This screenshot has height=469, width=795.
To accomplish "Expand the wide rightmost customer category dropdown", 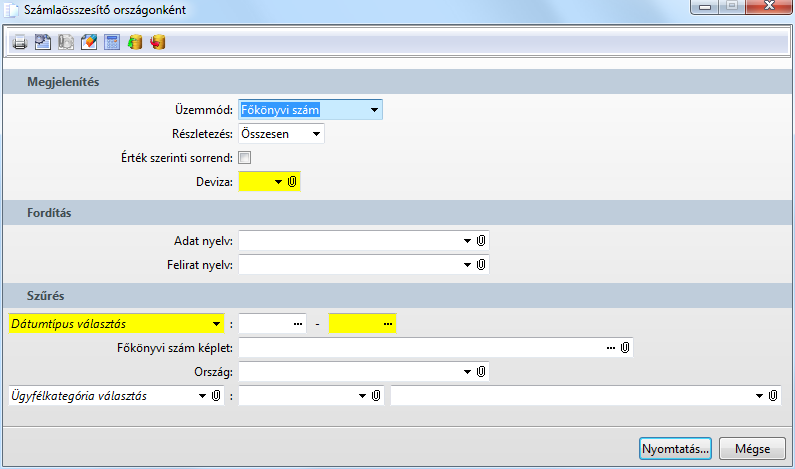I will [x=759, y=396].
